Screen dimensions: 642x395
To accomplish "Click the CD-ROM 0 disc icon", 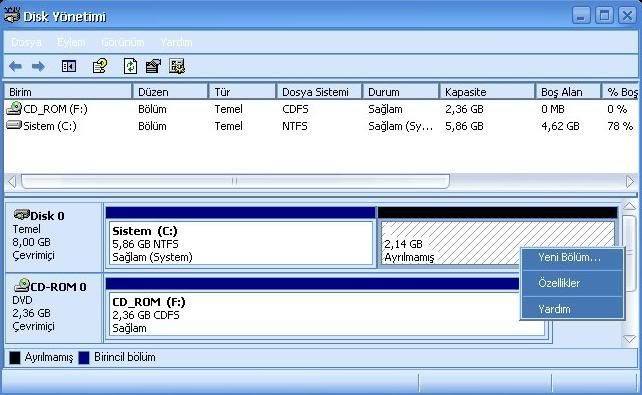I will tap(22, 285).
